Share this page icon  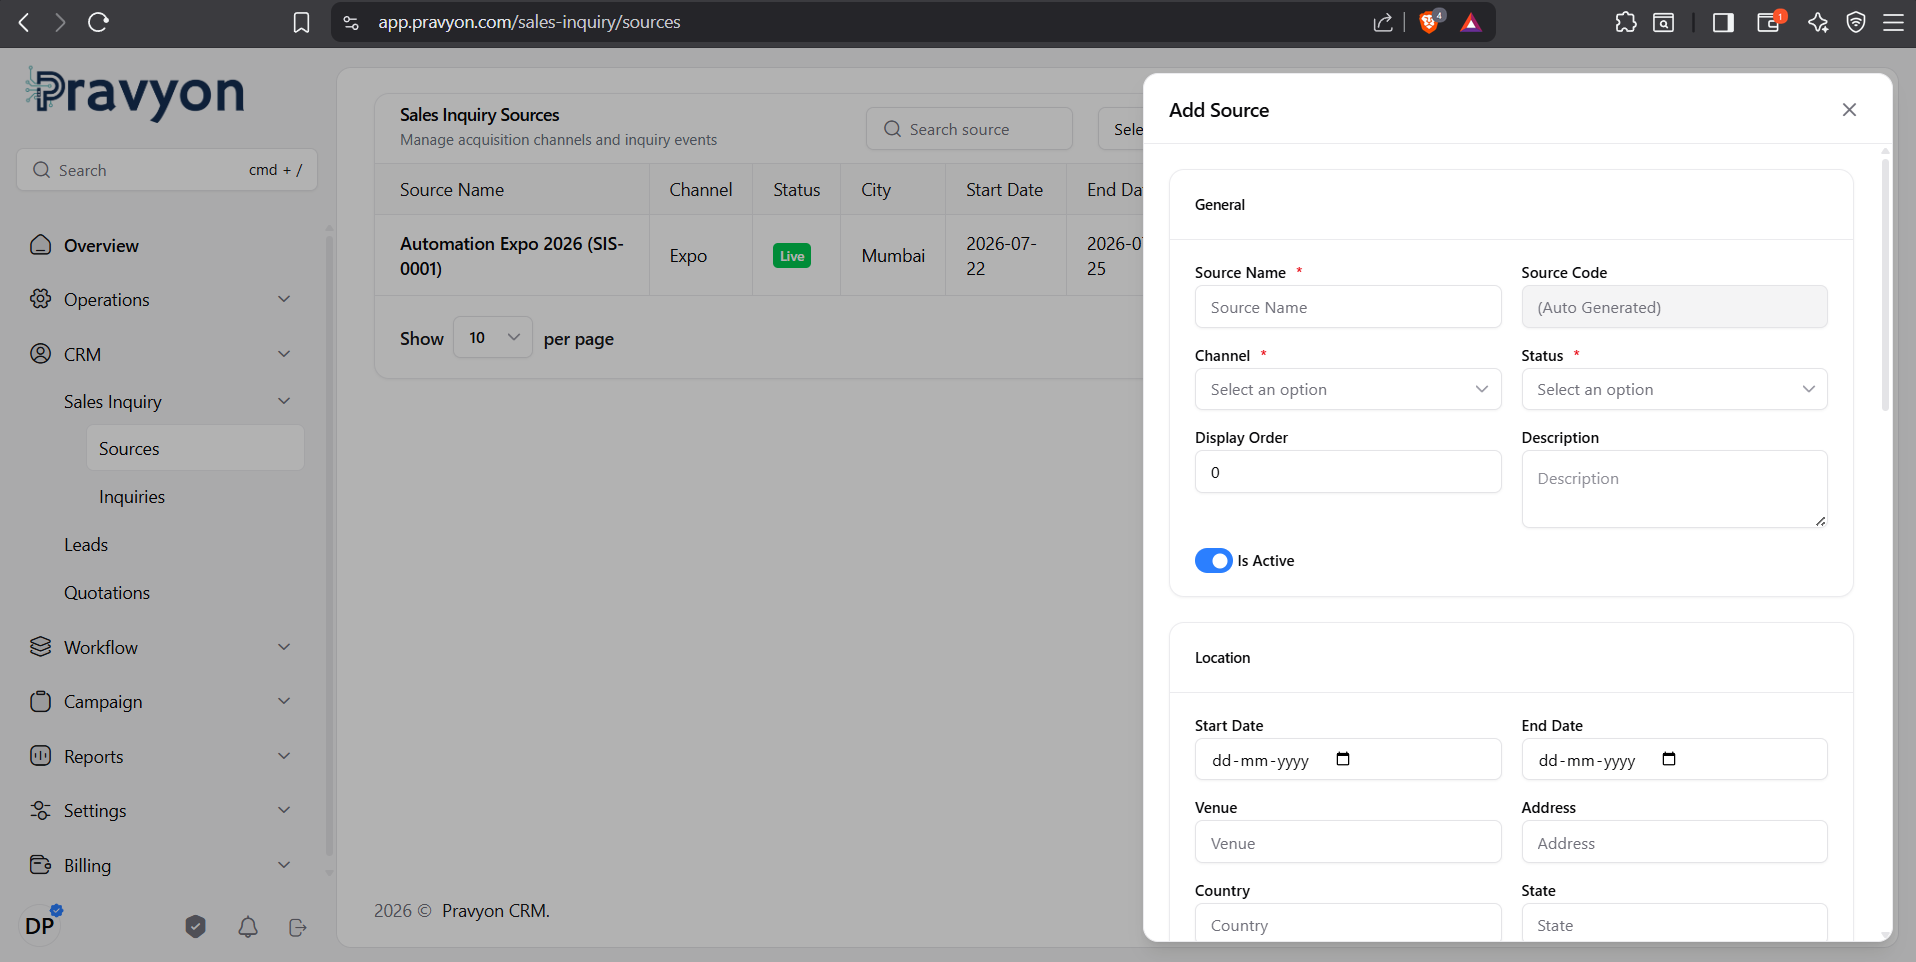tap(1383, 22)
